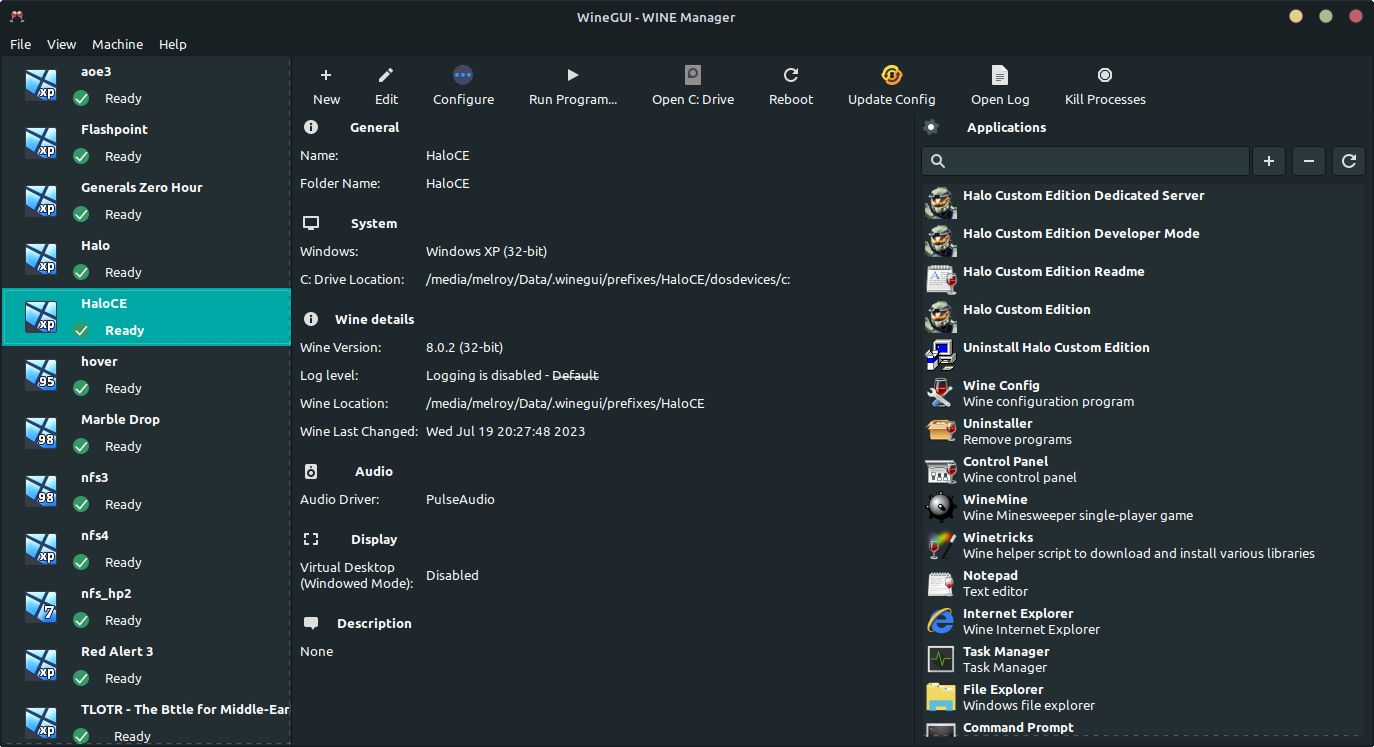
Task: Click the Wine Last Changed date value
Action: [505, 431]
